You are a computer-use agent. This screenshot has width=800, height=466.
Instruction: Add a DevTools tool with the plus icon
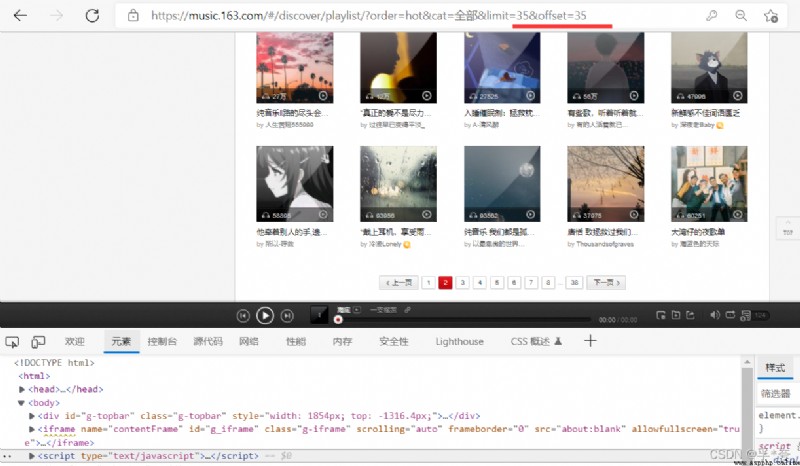(590, 341)
